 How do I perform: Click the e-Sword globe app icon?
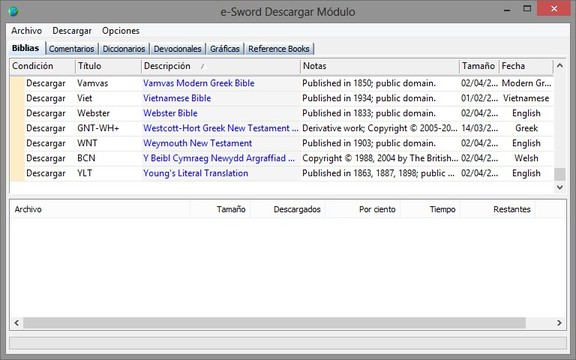click(13, 11)
